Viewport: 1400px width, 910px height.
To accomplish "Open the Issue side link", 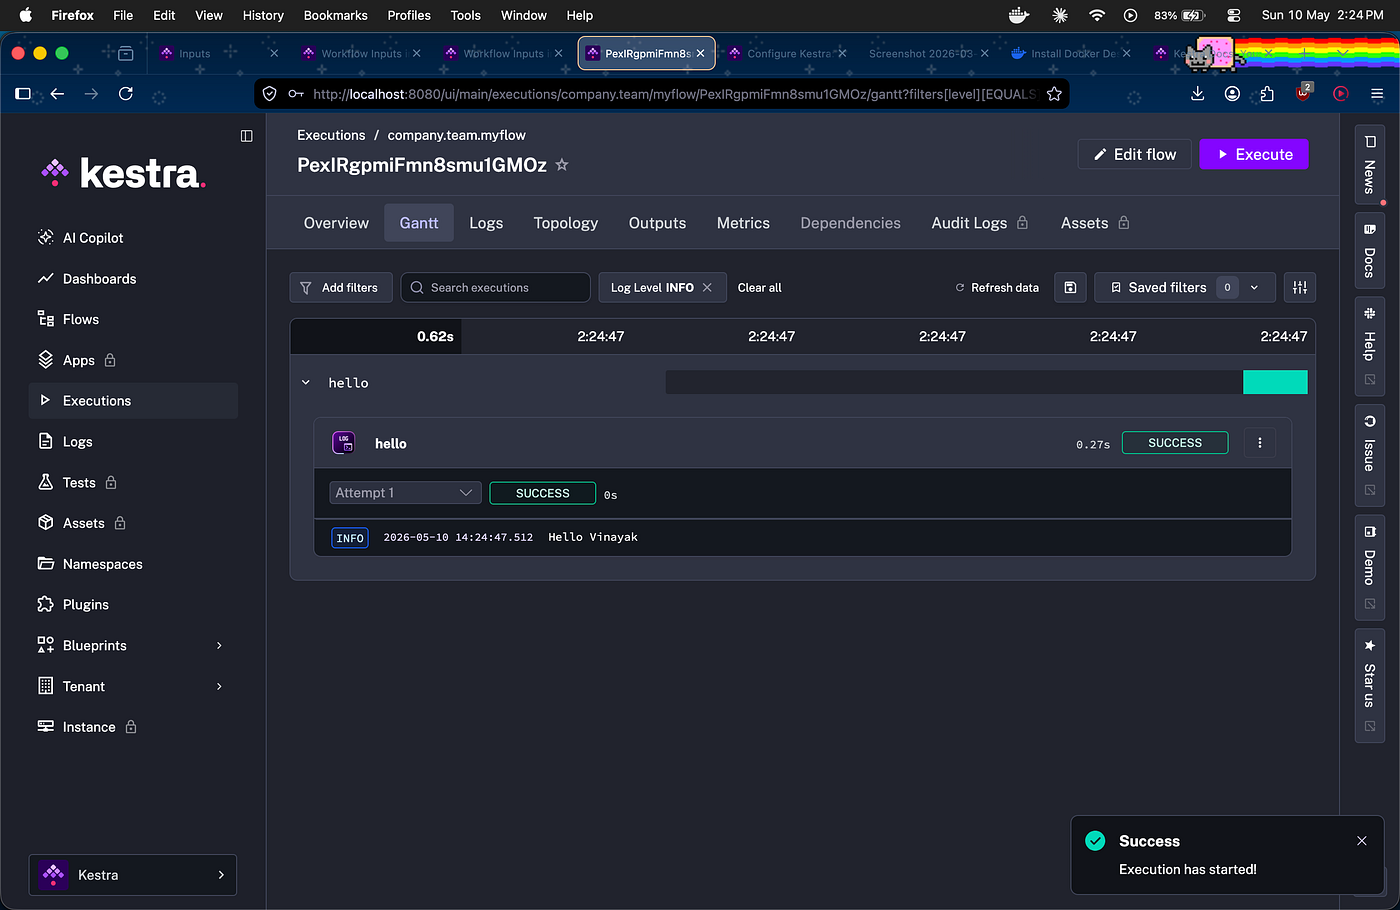I will (1369, 455).
